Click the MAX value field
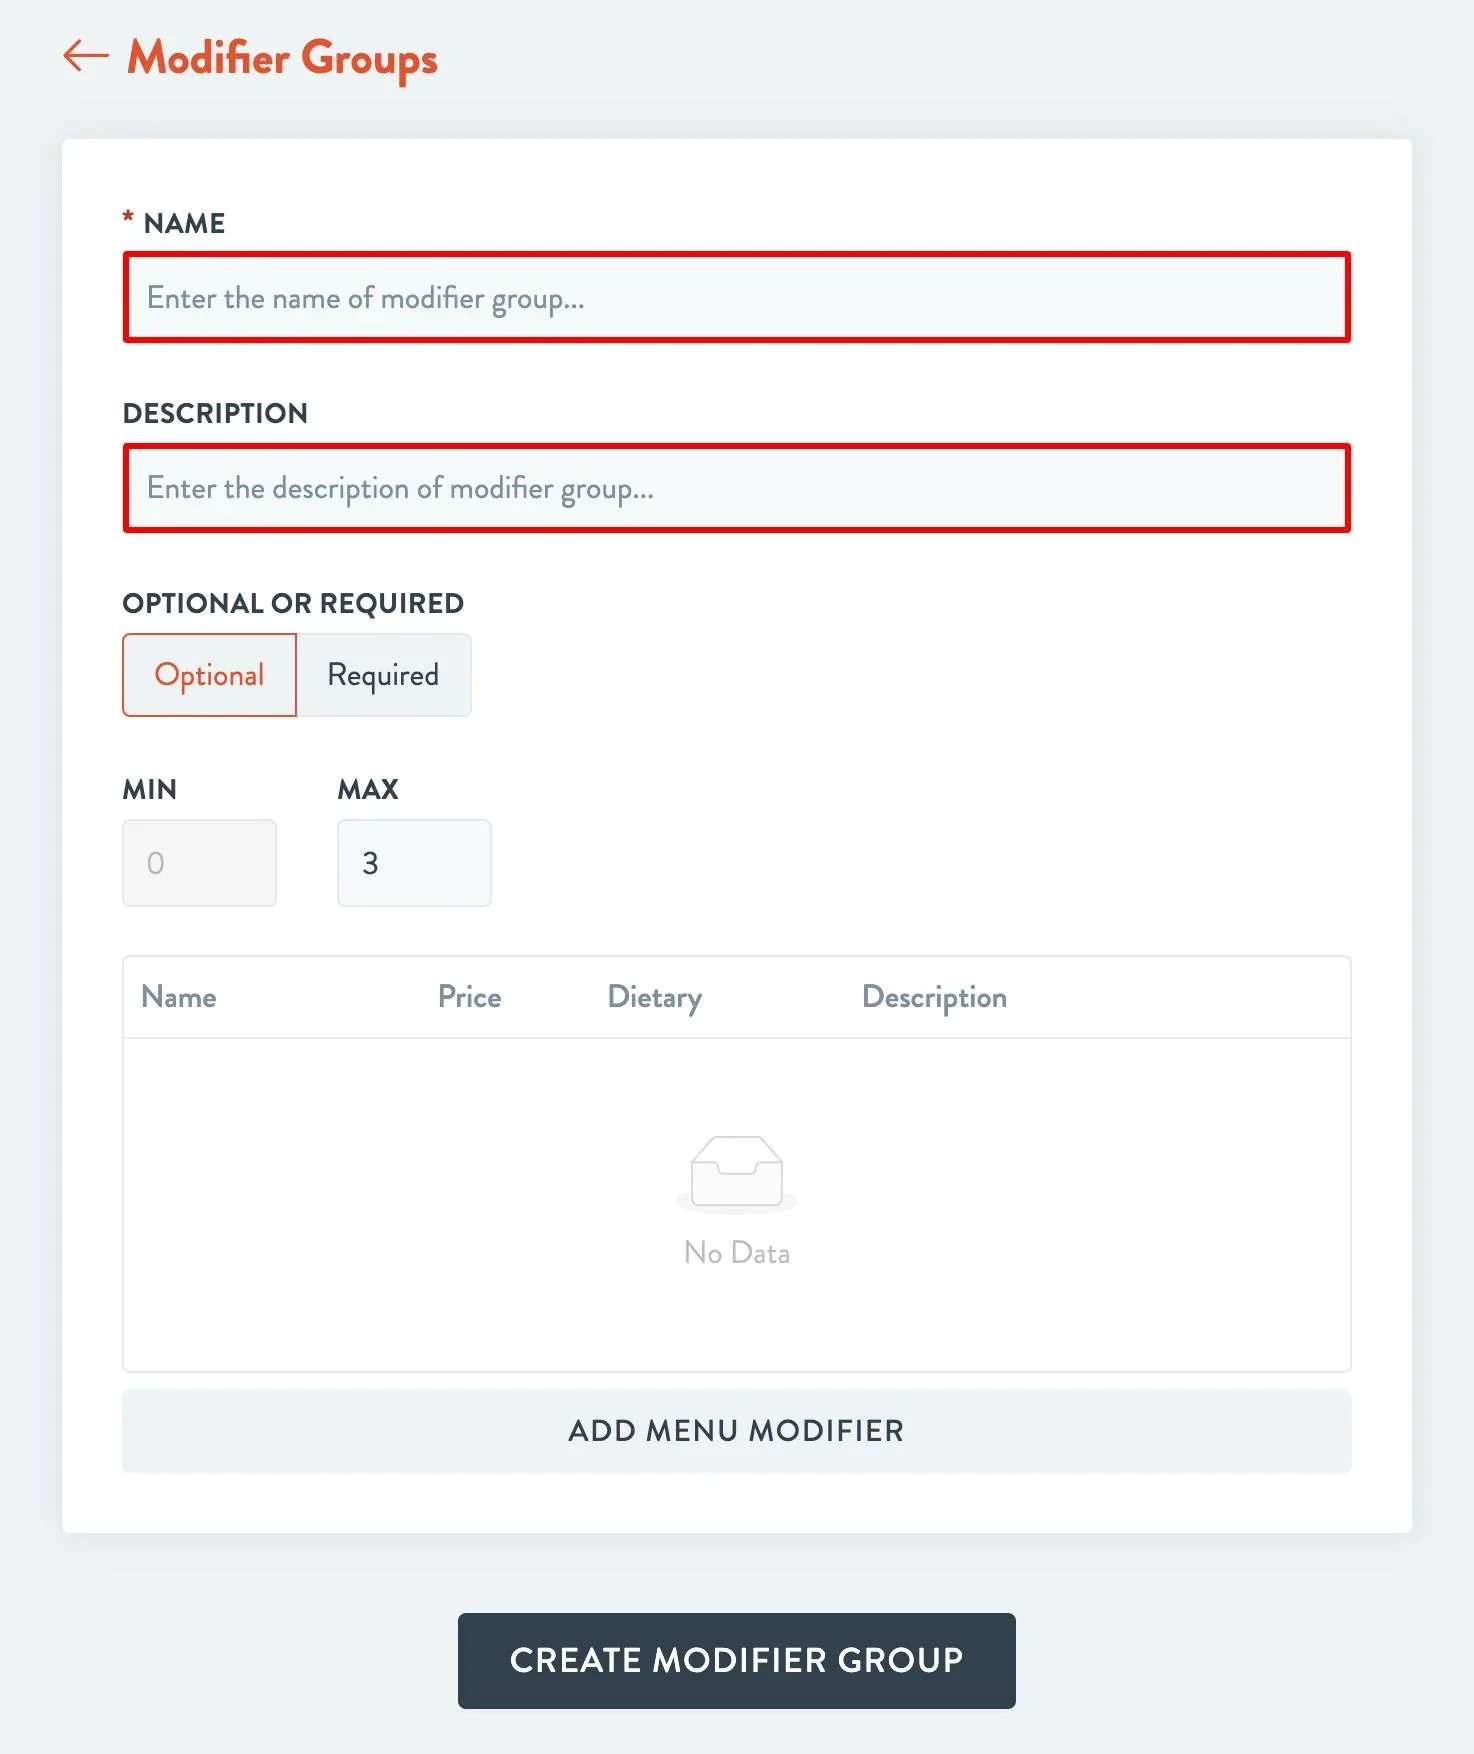 tap(414, 863)
